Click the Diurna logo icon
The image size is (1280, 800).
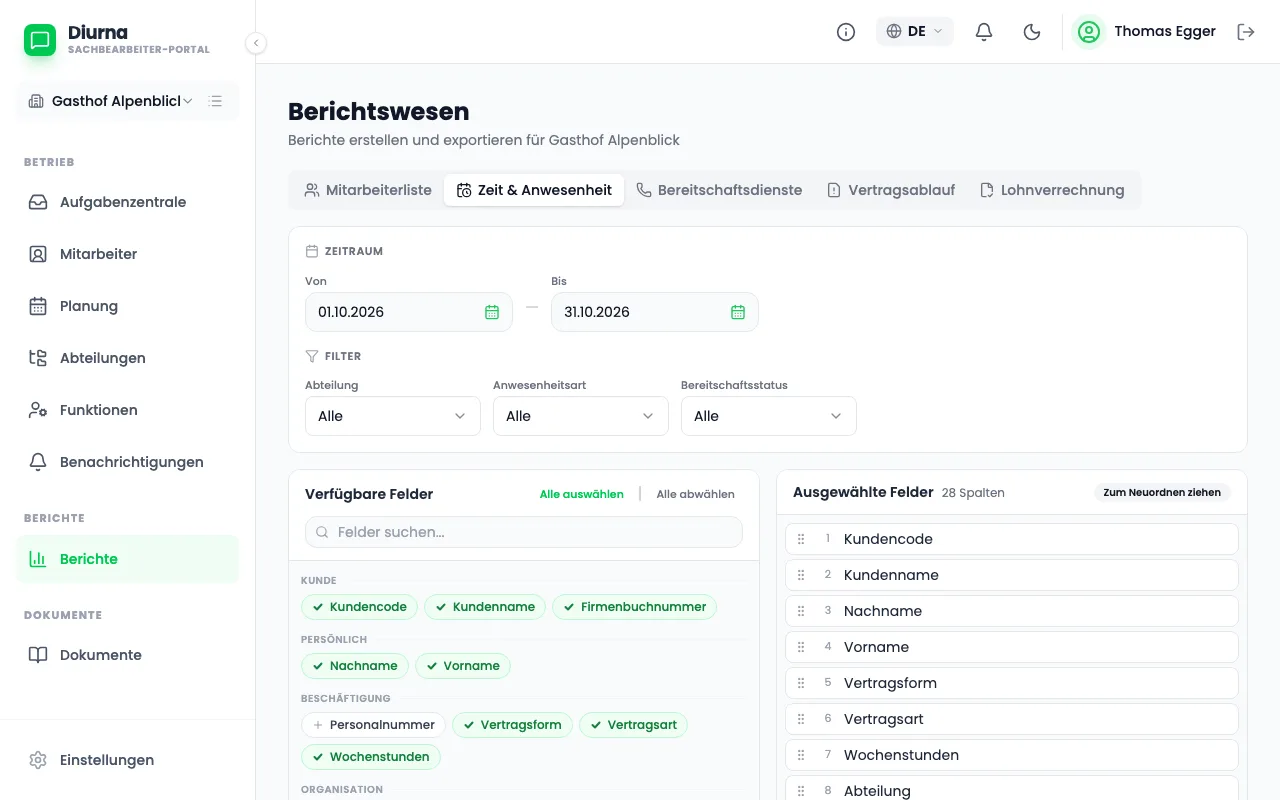(40, 40)
